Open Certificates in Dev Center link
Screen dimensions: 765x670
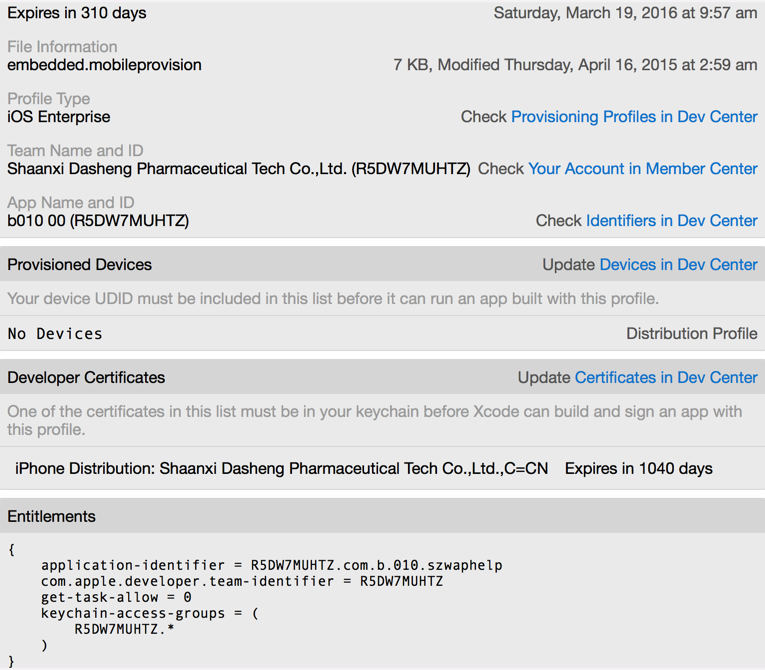click(666, 377)
